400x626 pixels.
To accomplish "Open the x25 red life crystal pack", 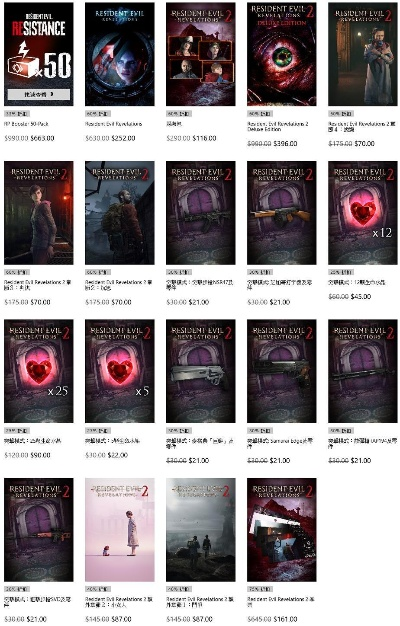I will click(x=39, y=371).
